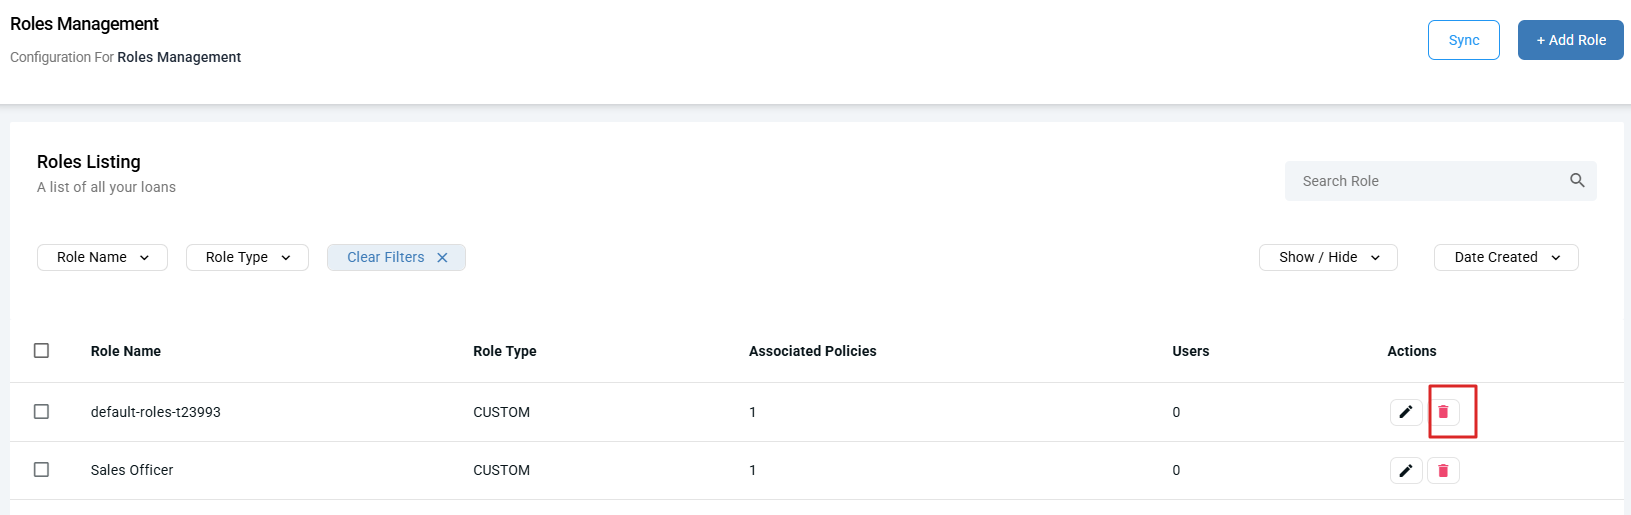Click the Role Type column header
Viewport: 1631px width, 515px height.
505,351
